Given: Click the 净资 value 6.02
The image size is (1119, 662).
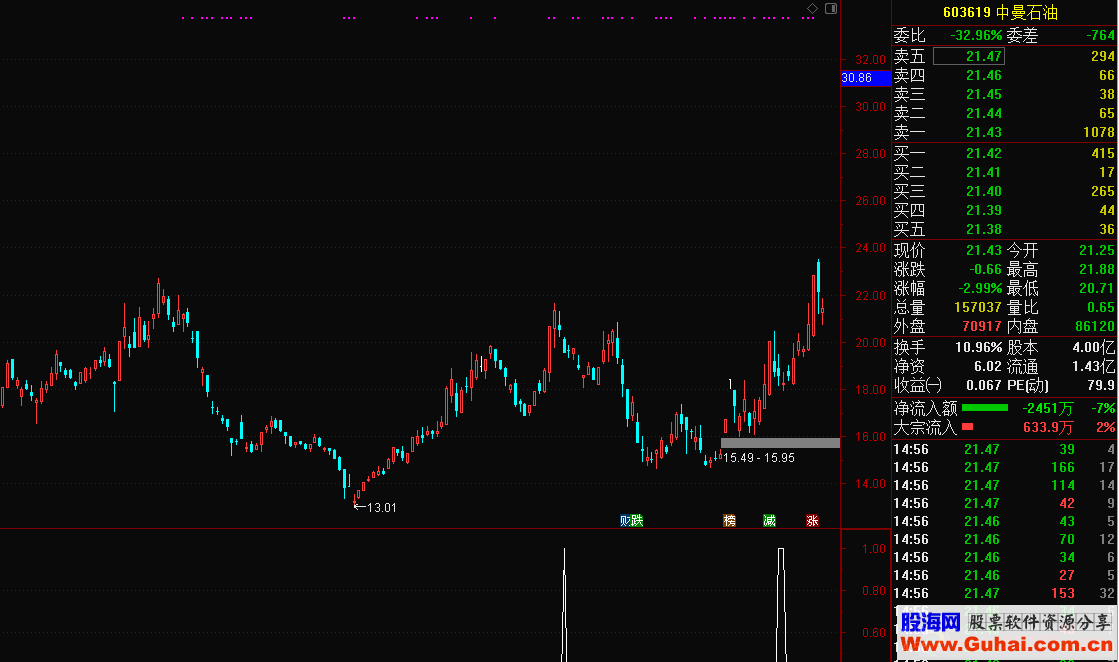Looking at the screenshot, I should click(x=988, y=367).
